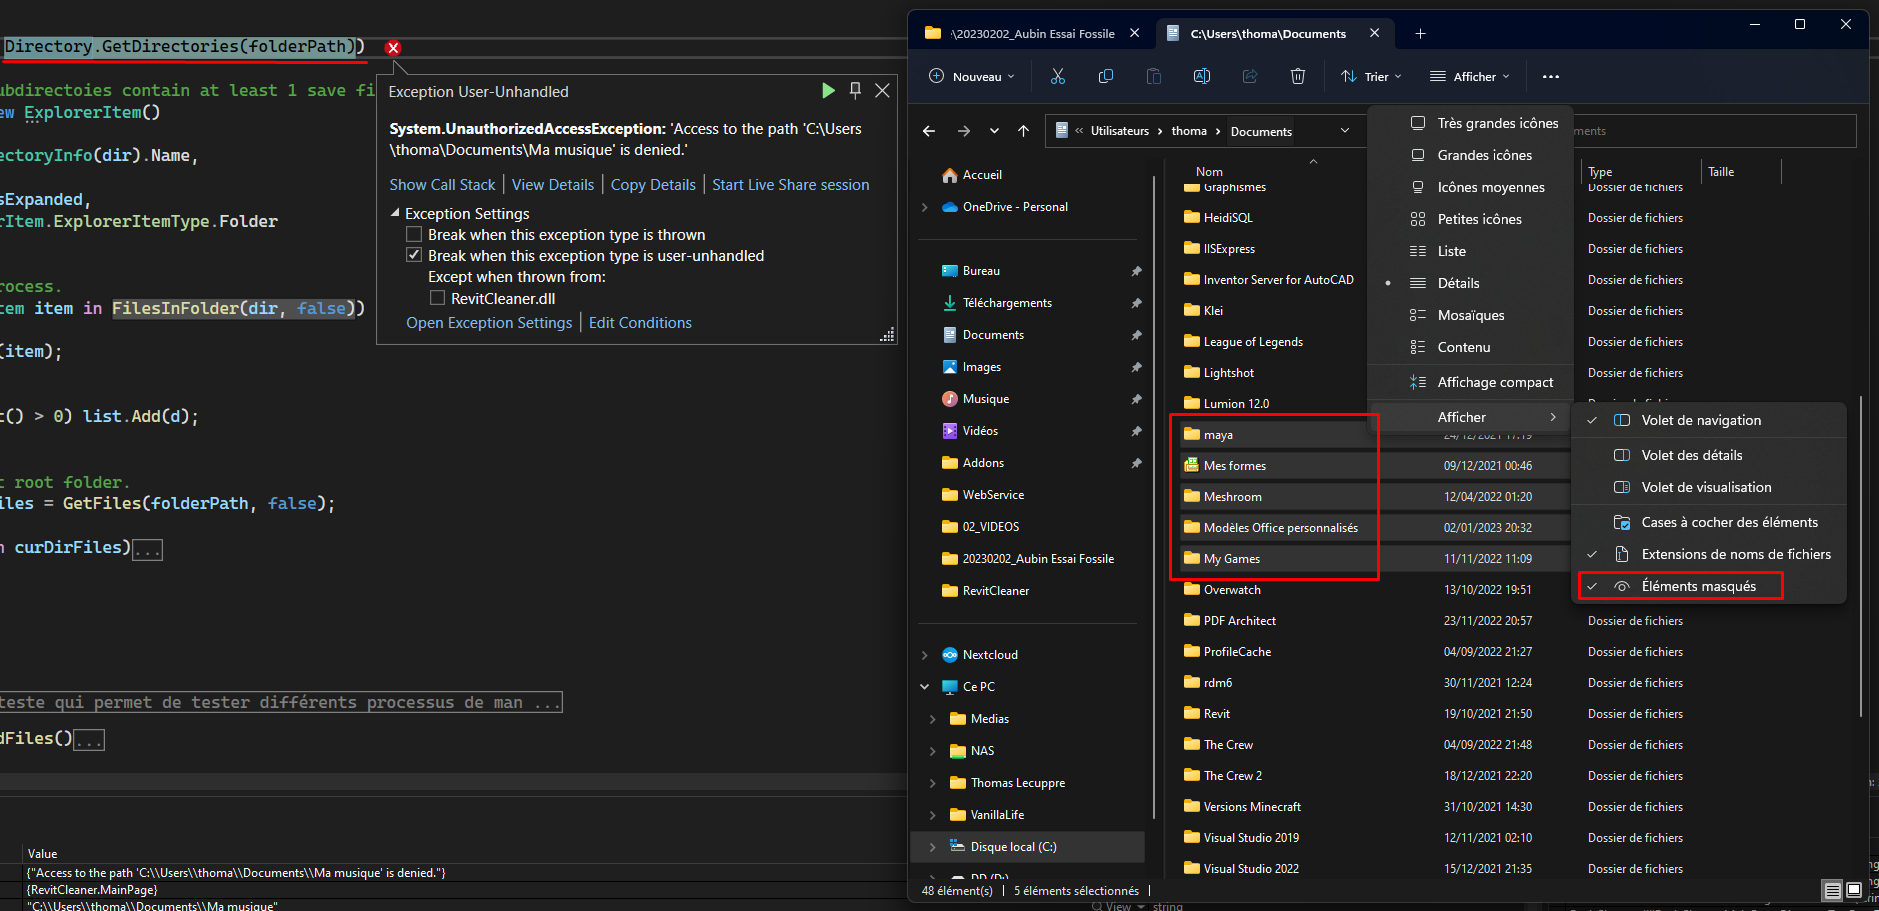The height and width of the screenshot is (911, 1879).
Task: Click the Cut icon in Explorer toolbar
Action: point(1058,76)
